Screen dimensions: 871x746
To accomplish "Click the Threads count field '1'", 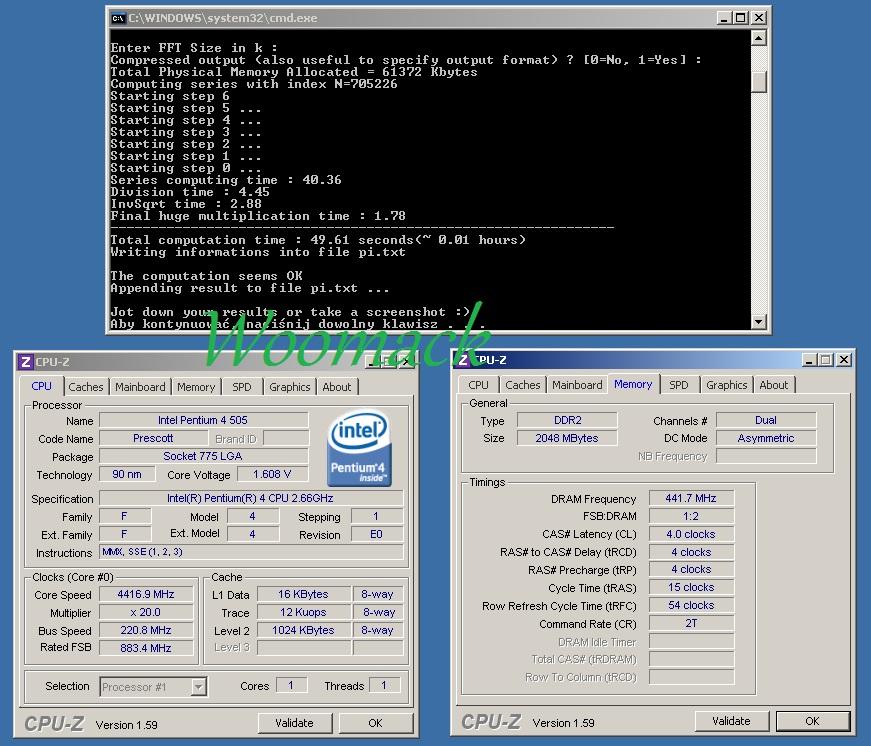I will (384, 686).
